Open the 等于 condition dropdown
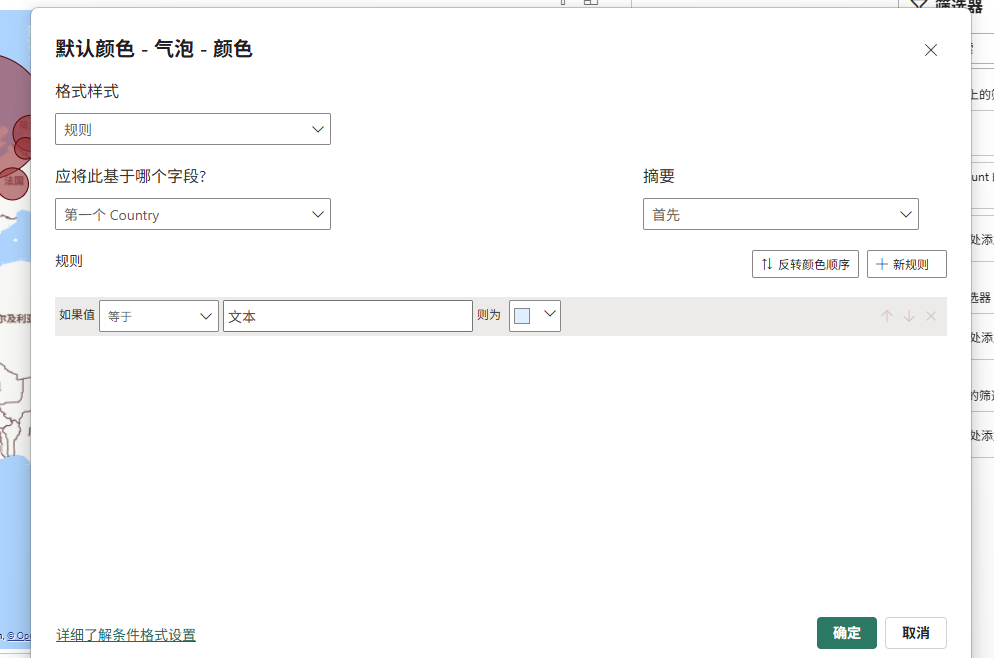The height and width of the screenshot is (658, 994). [159, 316]
